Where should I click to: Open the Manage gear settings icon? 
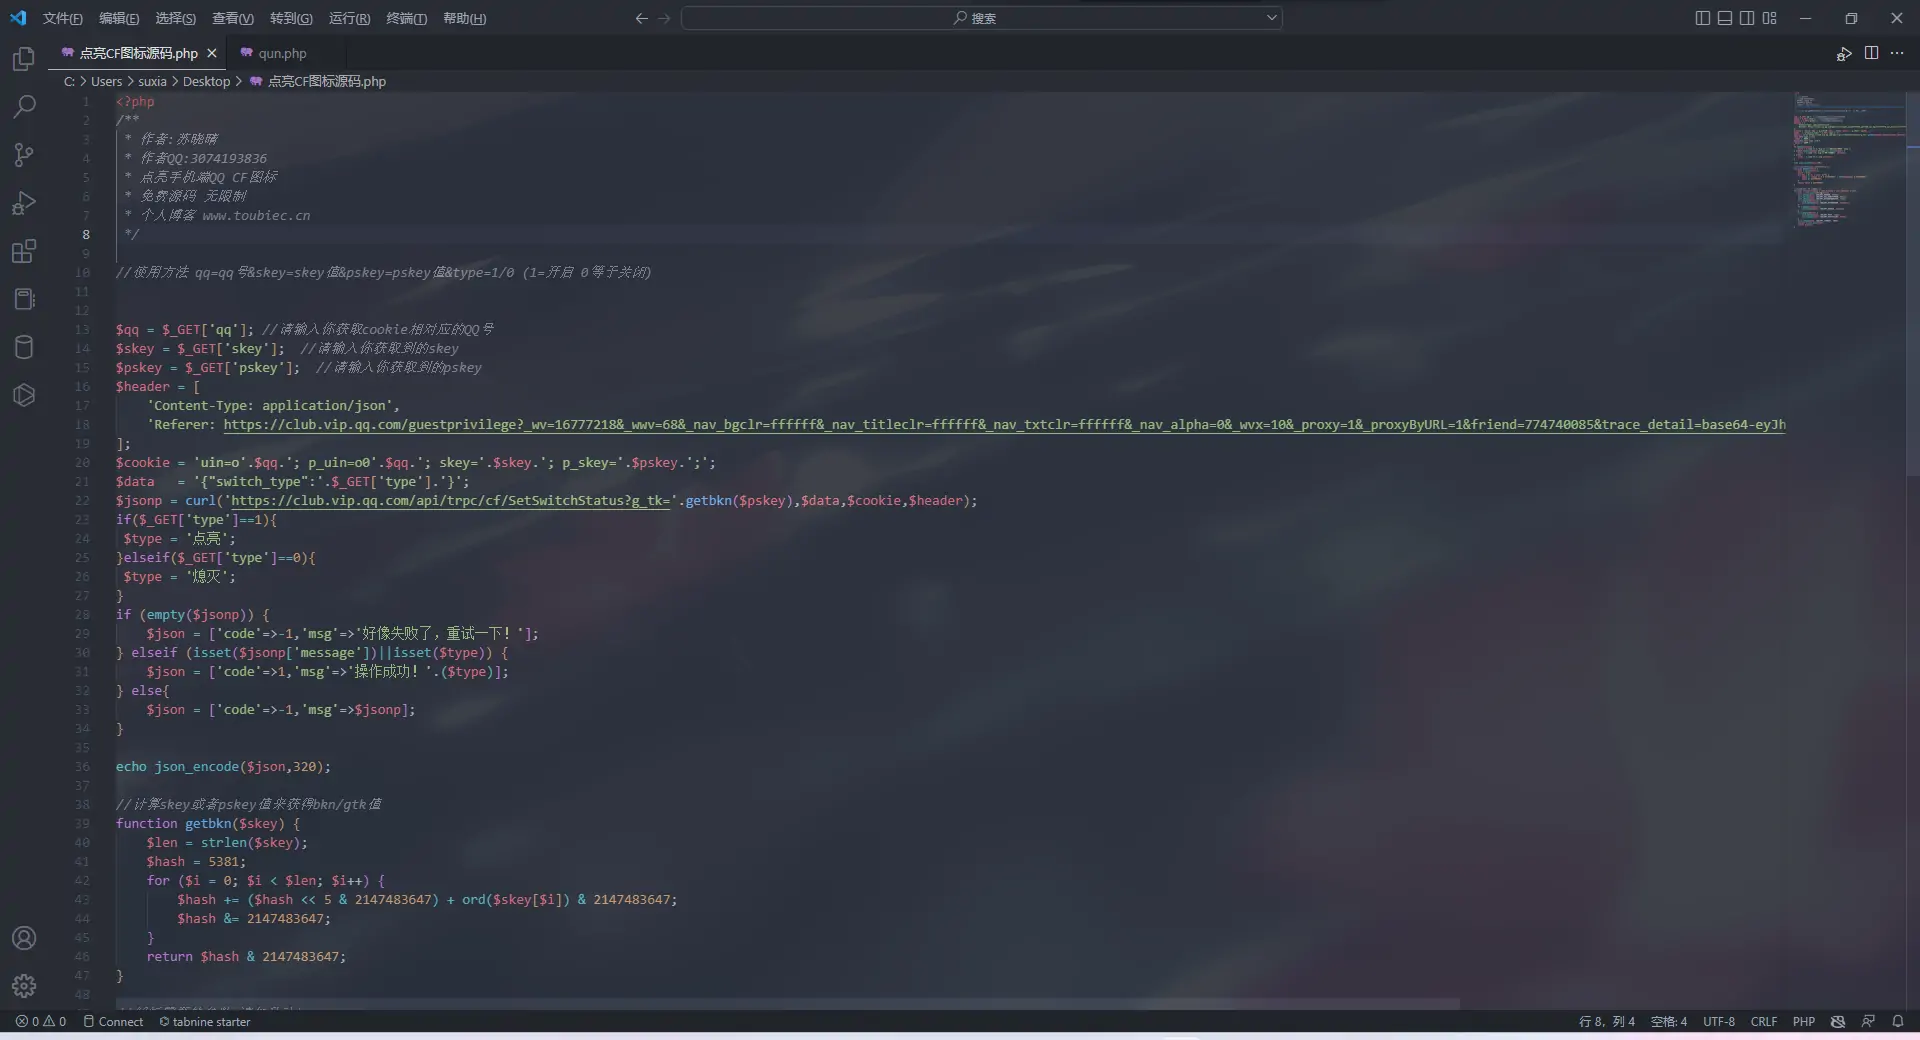tap(24, 986)
